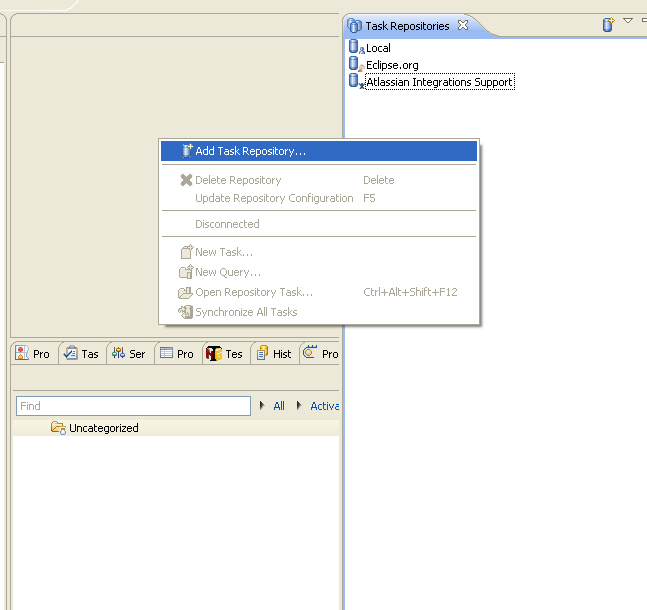Choose Add Task Repository from context menu

tap(319, 151)
